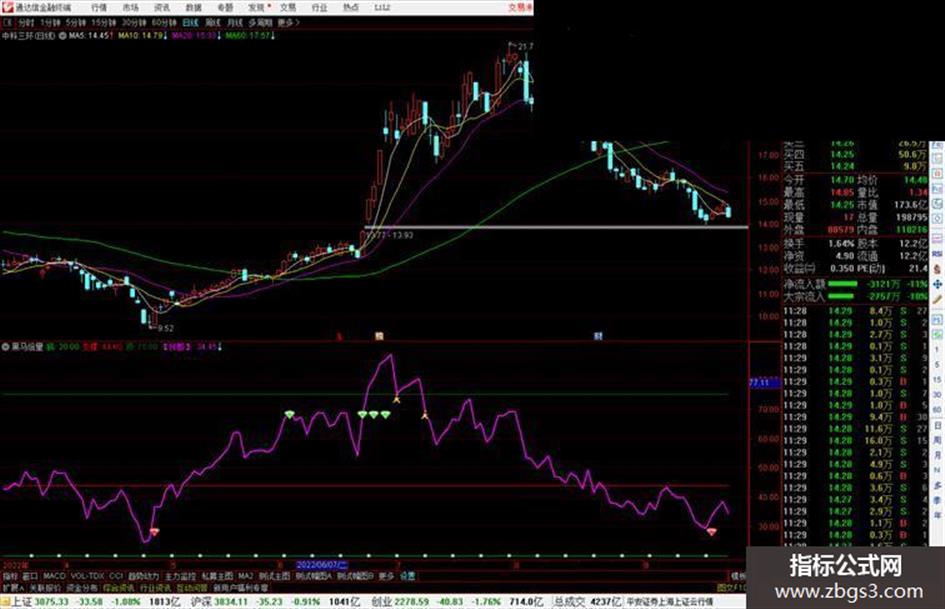Click the RSI icon in right sidebar
Image resolution: width=945 pixels, height=609 pixels.
point(937,254)
